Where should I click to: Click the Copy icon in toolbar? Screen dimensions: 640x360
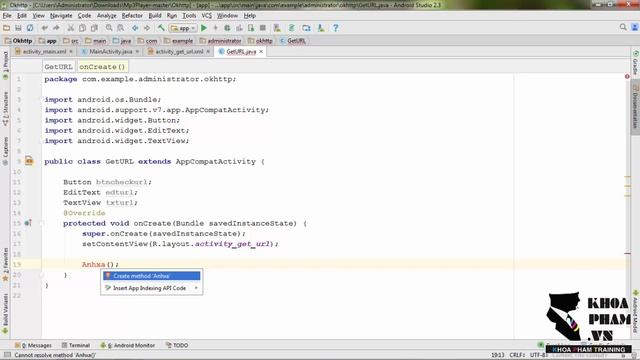coord(82,28)
